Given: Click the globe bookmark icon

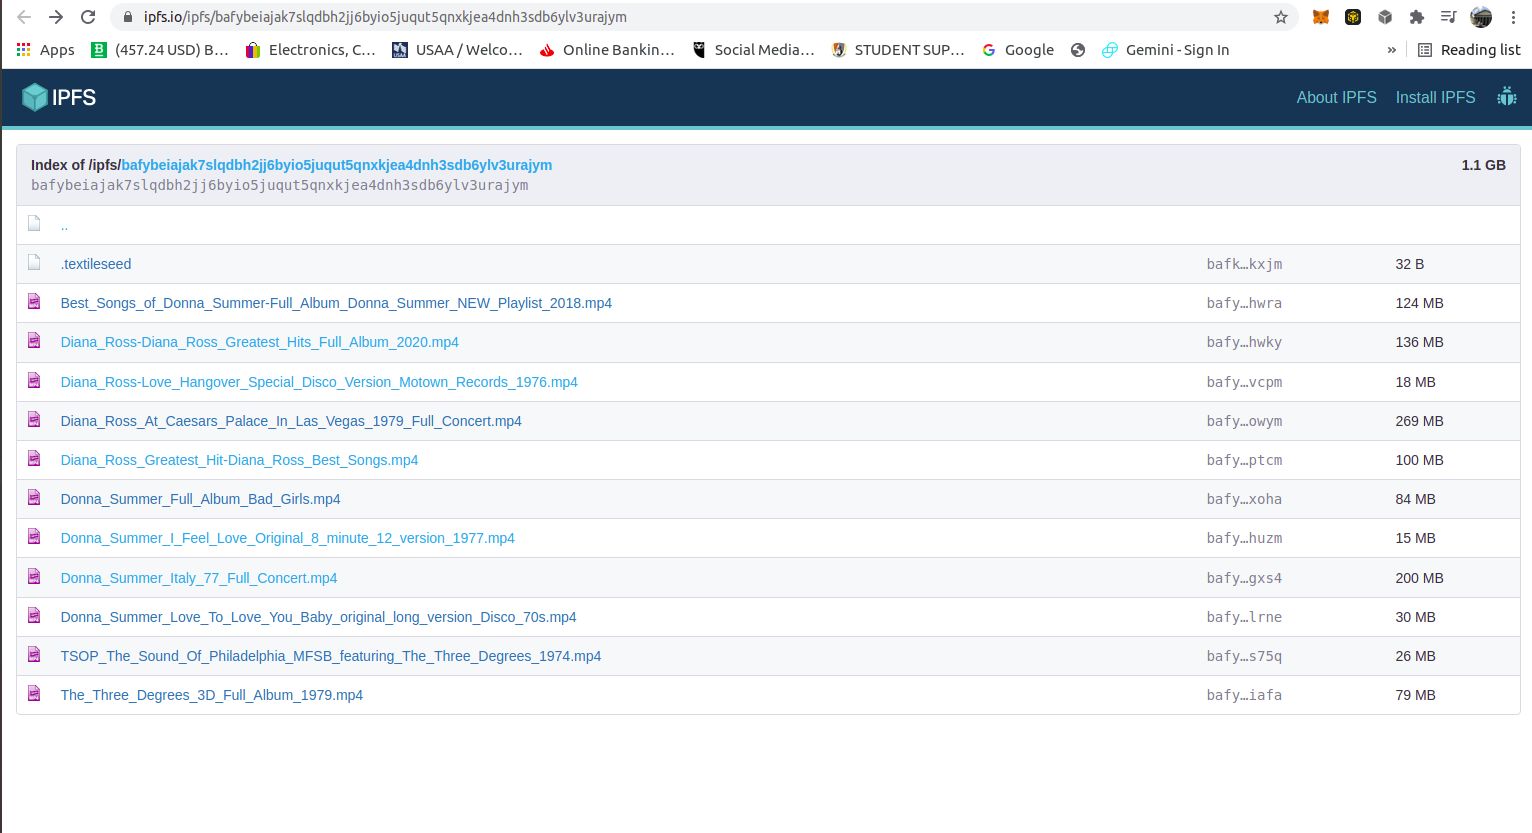Looking at the screenshot, I should pos(1078,50).
